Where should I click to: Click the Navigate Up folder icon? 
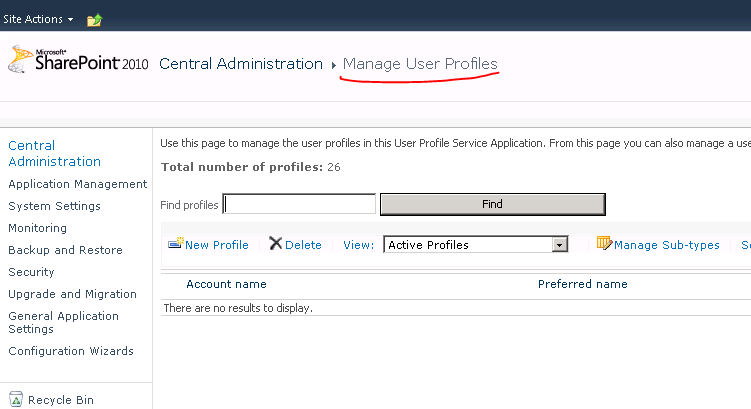click(95, 20)
